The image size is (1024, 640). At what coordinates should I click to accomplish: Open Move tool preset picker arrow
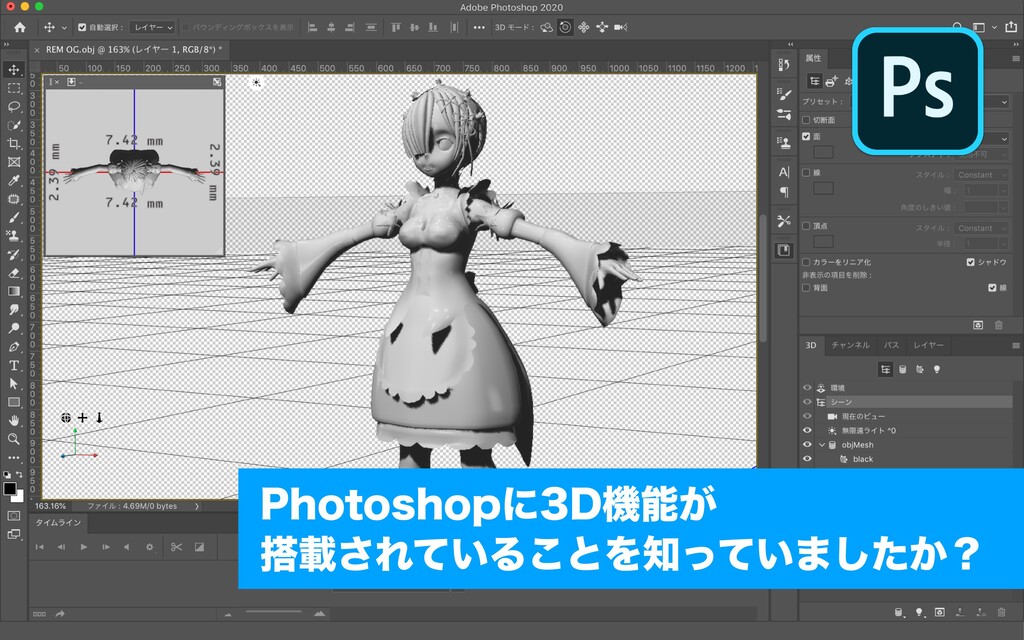[64, 27]
